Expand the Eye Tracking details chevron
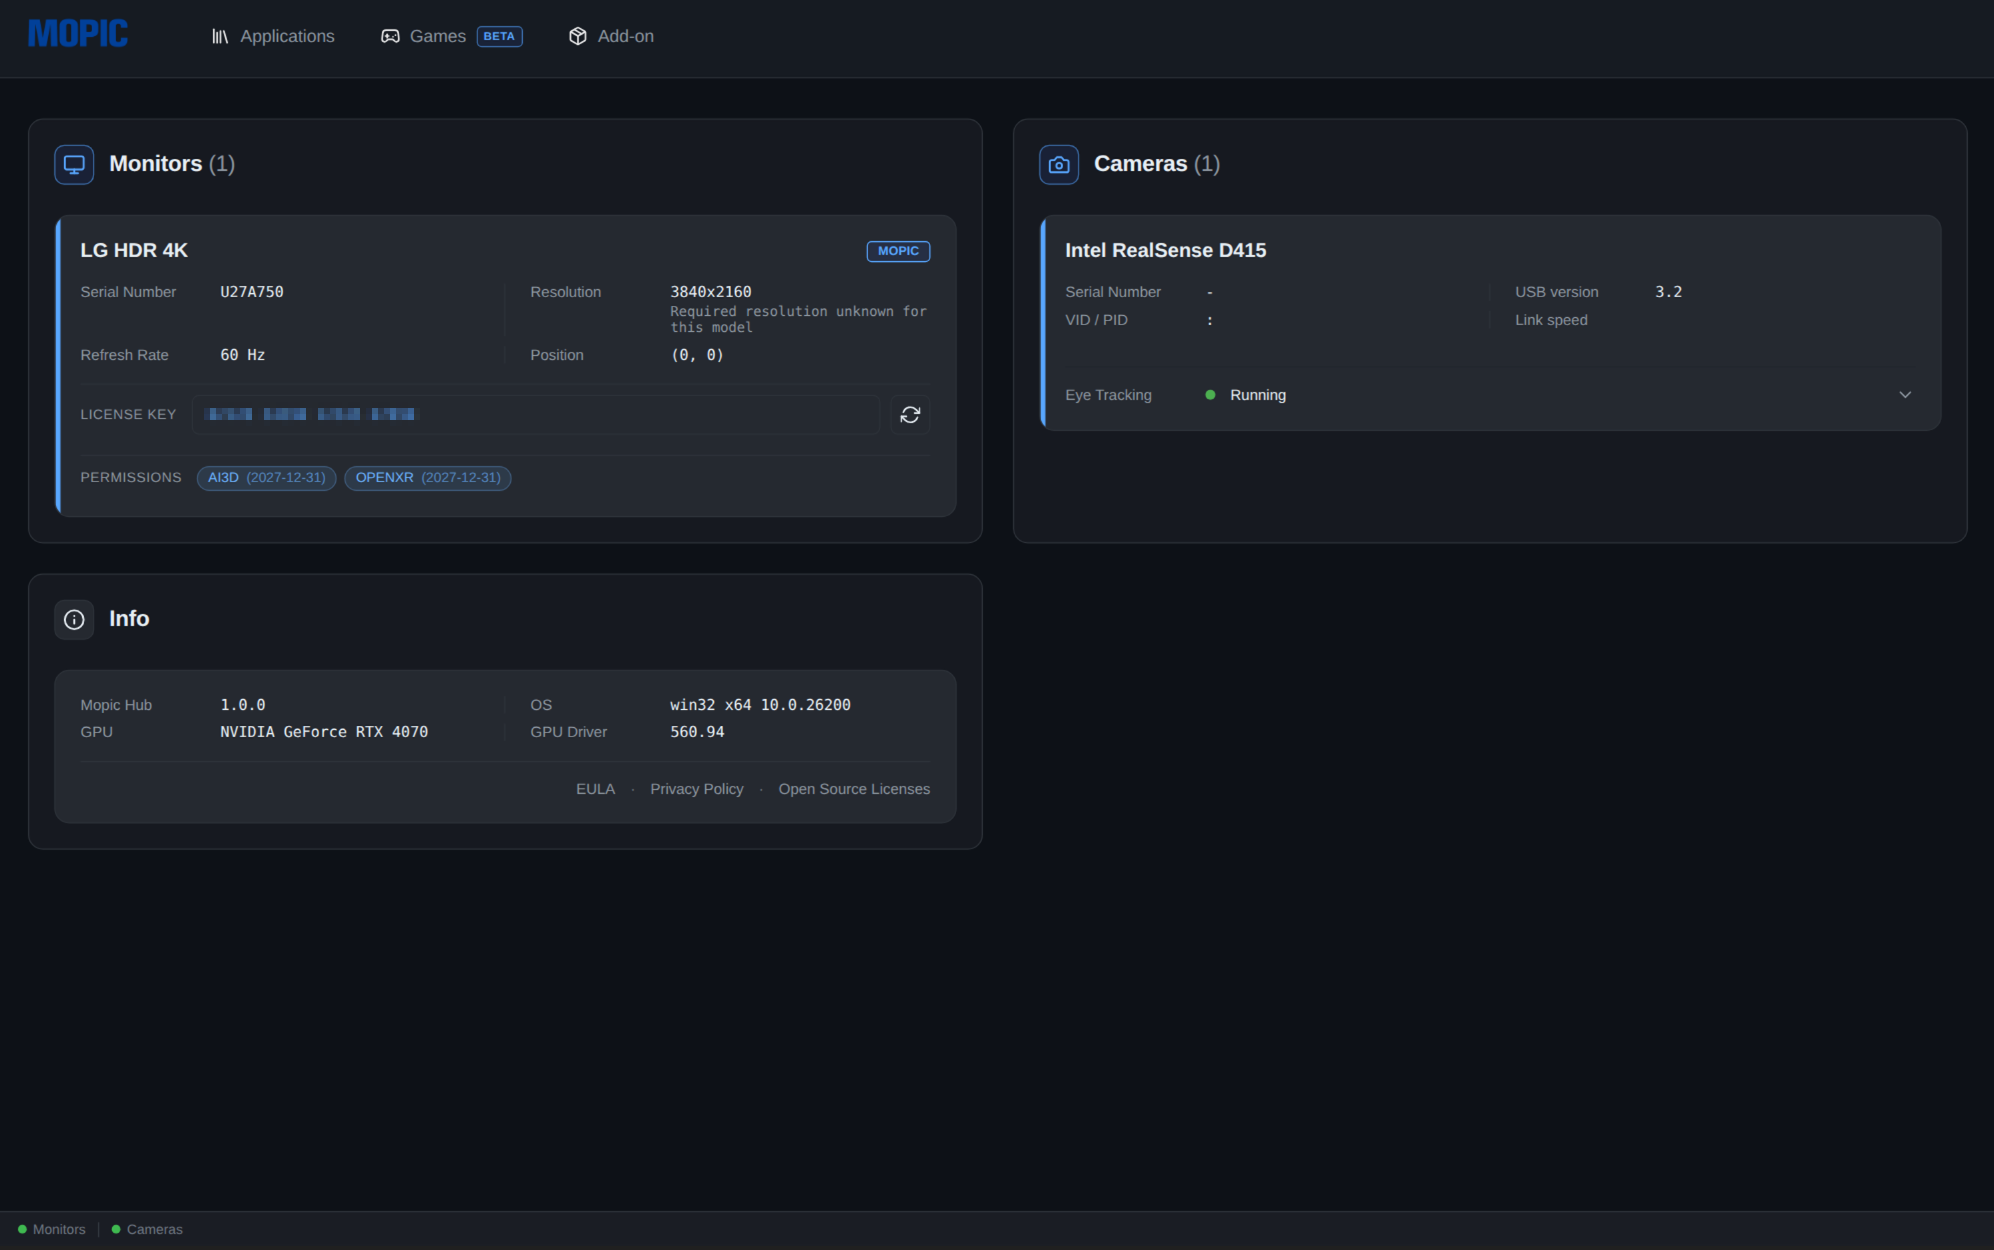This screenshot has width=1994, height=1250. [x=1905, y=395]
